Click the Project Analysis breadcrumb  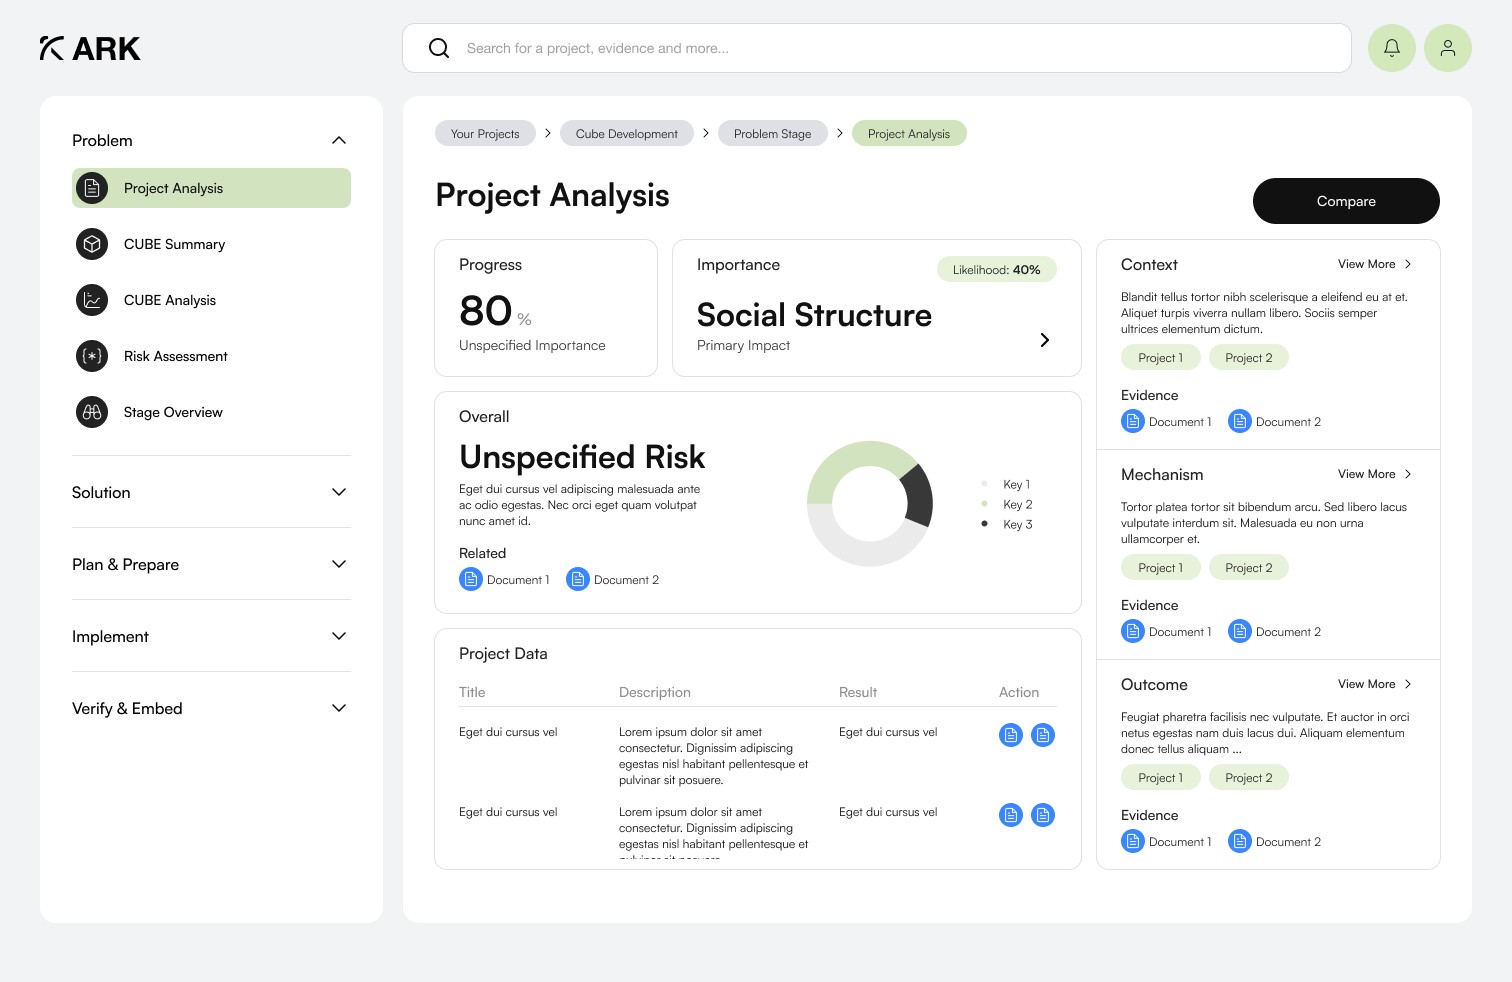tap(909, 133)
